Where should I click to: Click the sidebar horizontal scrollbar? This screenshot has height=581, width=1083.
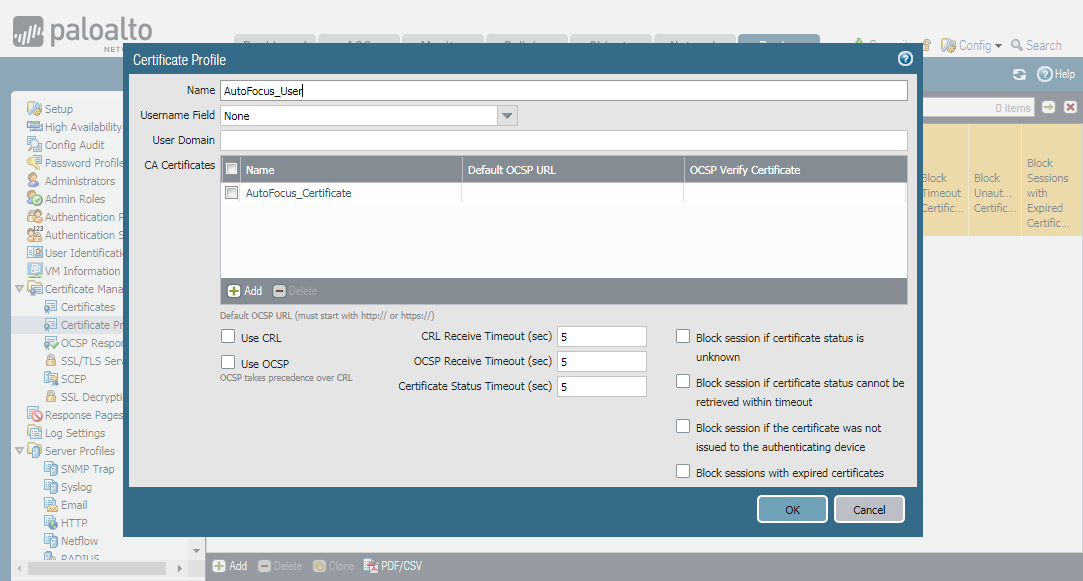click(97, 568)
